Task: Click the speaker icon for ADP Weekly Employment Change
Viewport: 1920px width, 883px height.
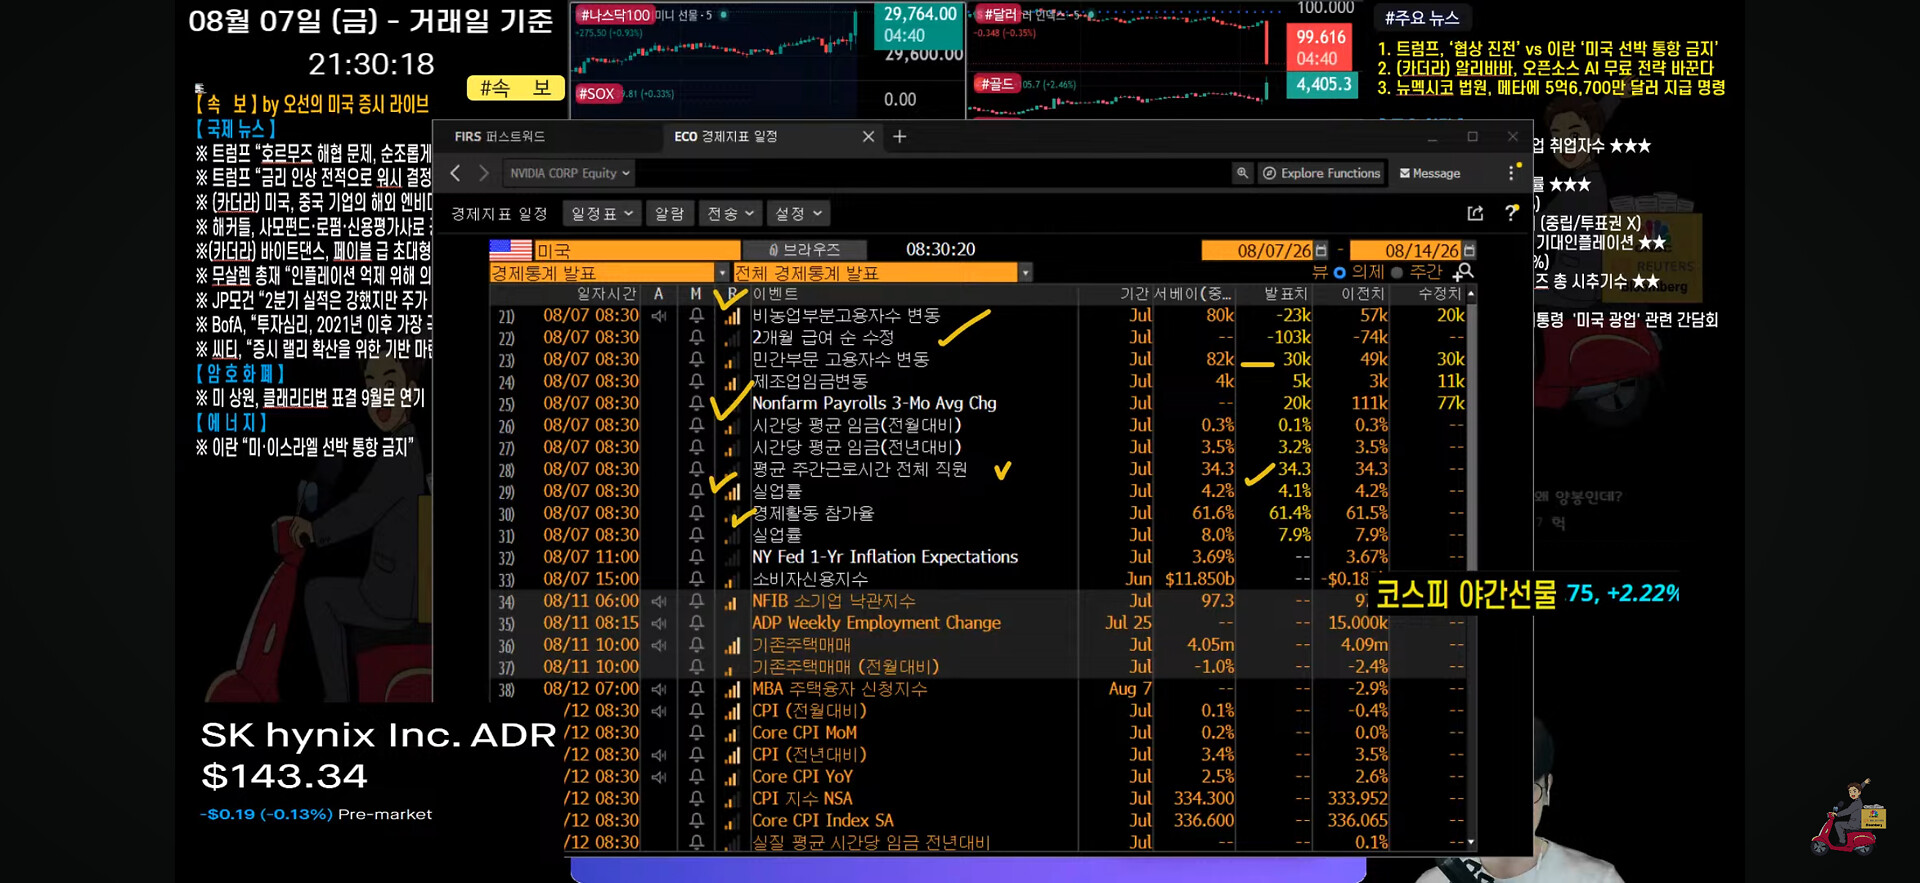Action: pyautogui.click(x=659, y=623)
